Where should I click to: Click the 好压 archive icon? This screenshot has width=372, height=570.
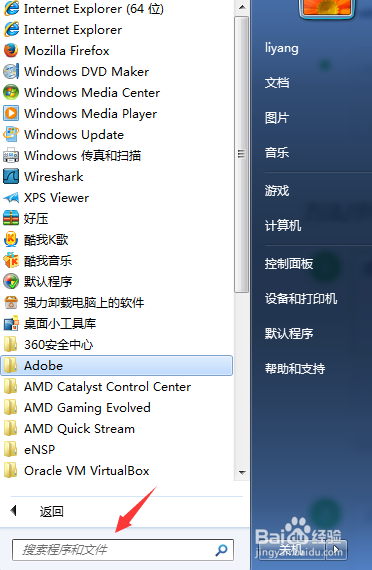(11, 218)
